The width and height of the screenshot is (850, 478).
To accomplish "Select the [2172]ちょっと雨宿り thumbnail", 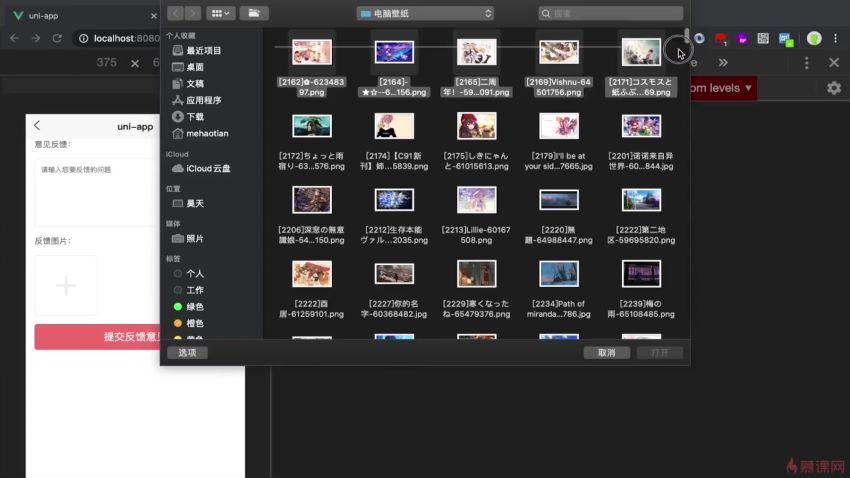I will (x=312, y=126).
